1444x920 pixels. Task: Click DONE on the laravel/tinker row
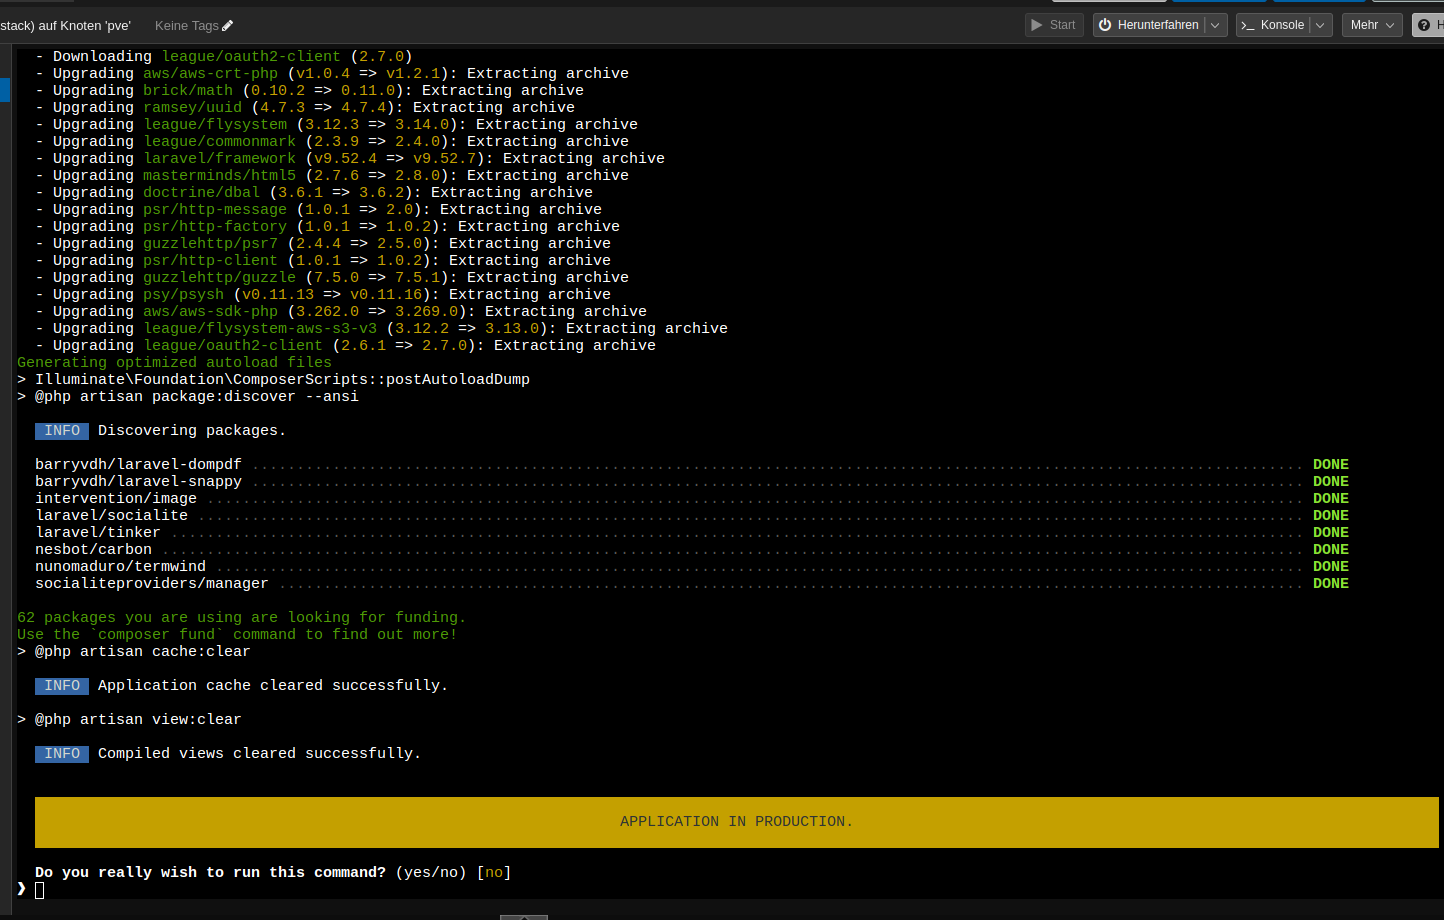tap(1331, 533)
